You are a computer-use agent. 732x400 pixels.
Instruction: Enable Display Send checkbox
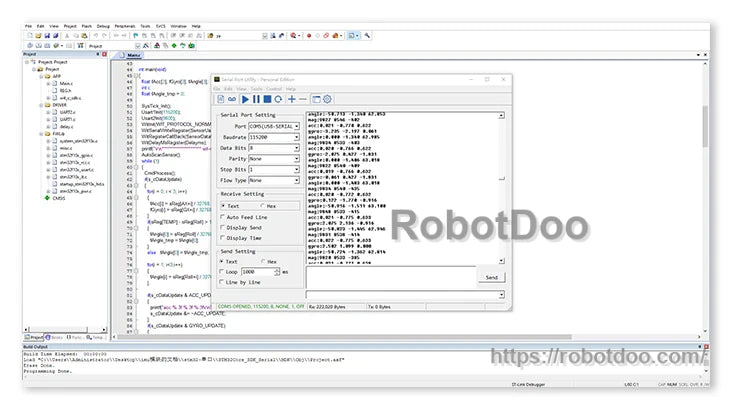[x=222, y=227]
